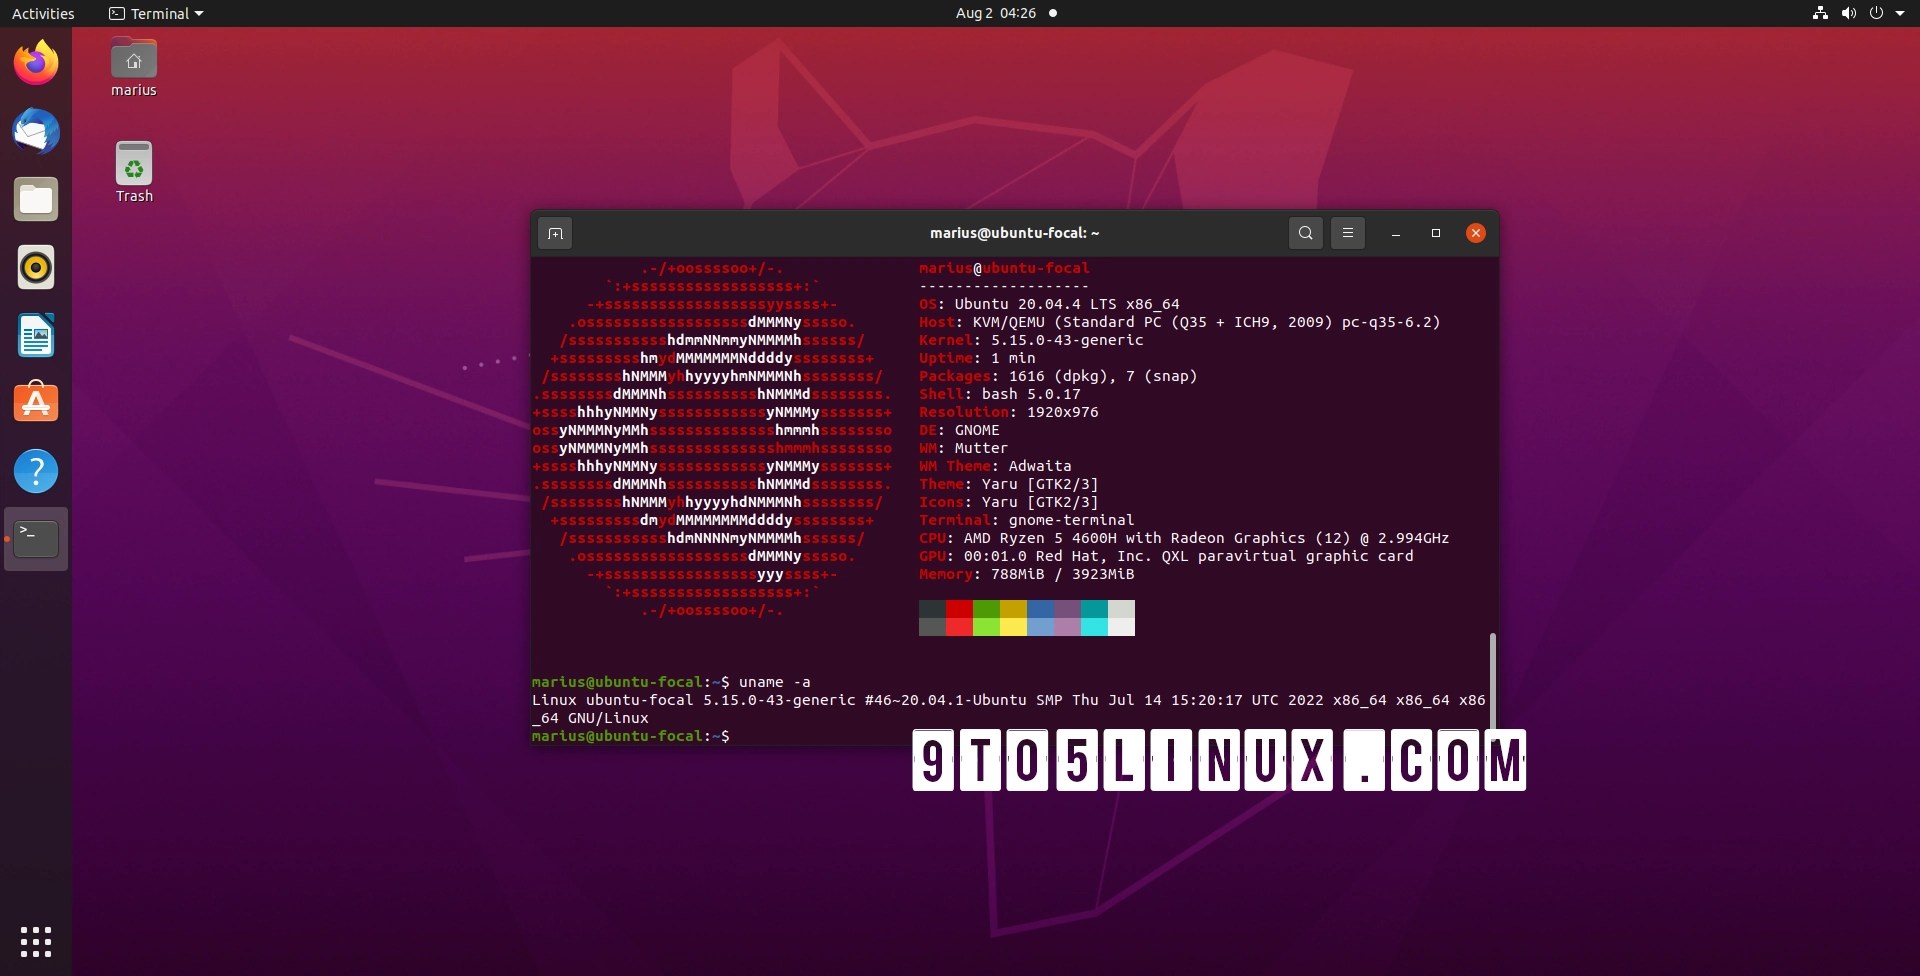Click the green swatch in the neofetch palette
This screenshot has width=1920, height=976.
point(985,618)
